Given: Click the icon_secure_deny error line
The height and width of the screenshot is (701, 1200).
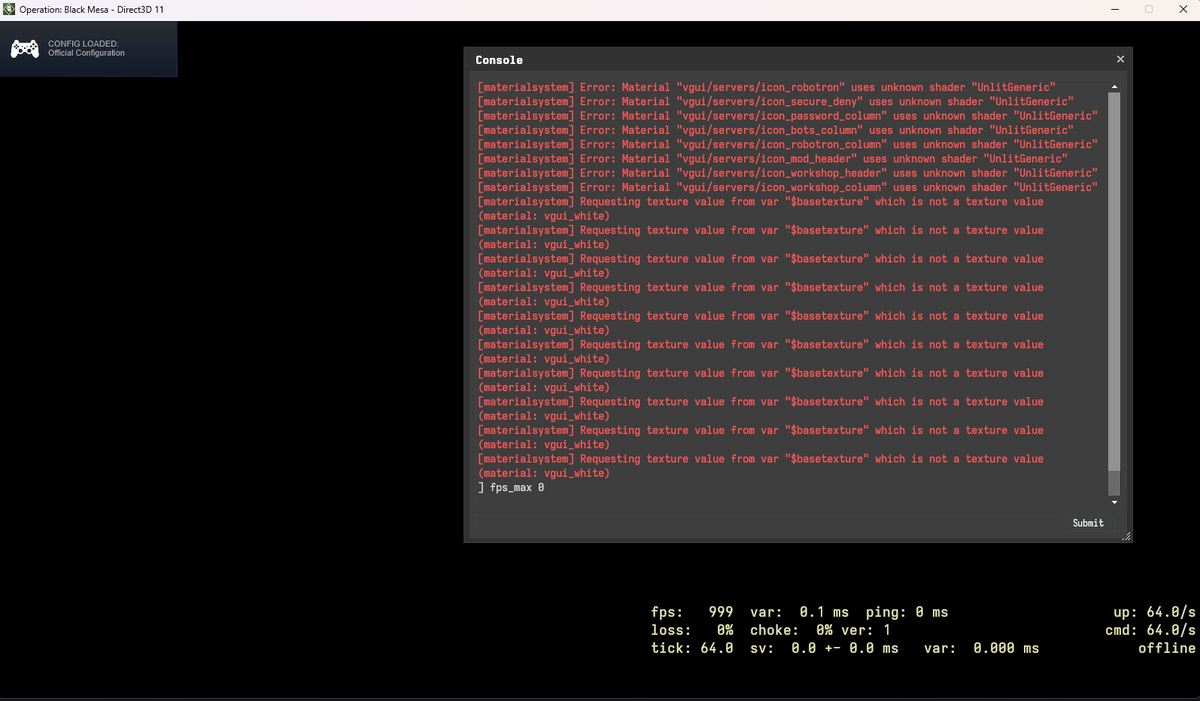Looking at the screenshot, I should (x=776, y=102).
